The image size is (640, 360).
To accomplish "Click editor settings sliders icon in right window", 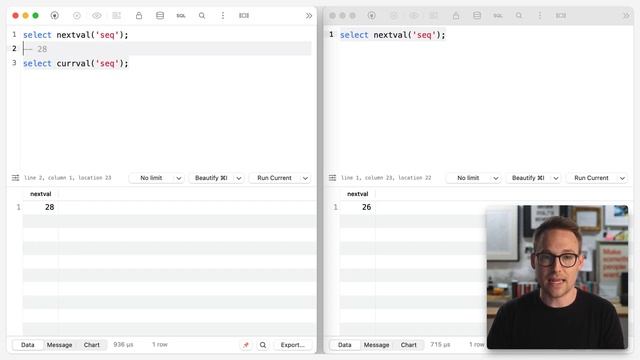I will click(333, 178).
